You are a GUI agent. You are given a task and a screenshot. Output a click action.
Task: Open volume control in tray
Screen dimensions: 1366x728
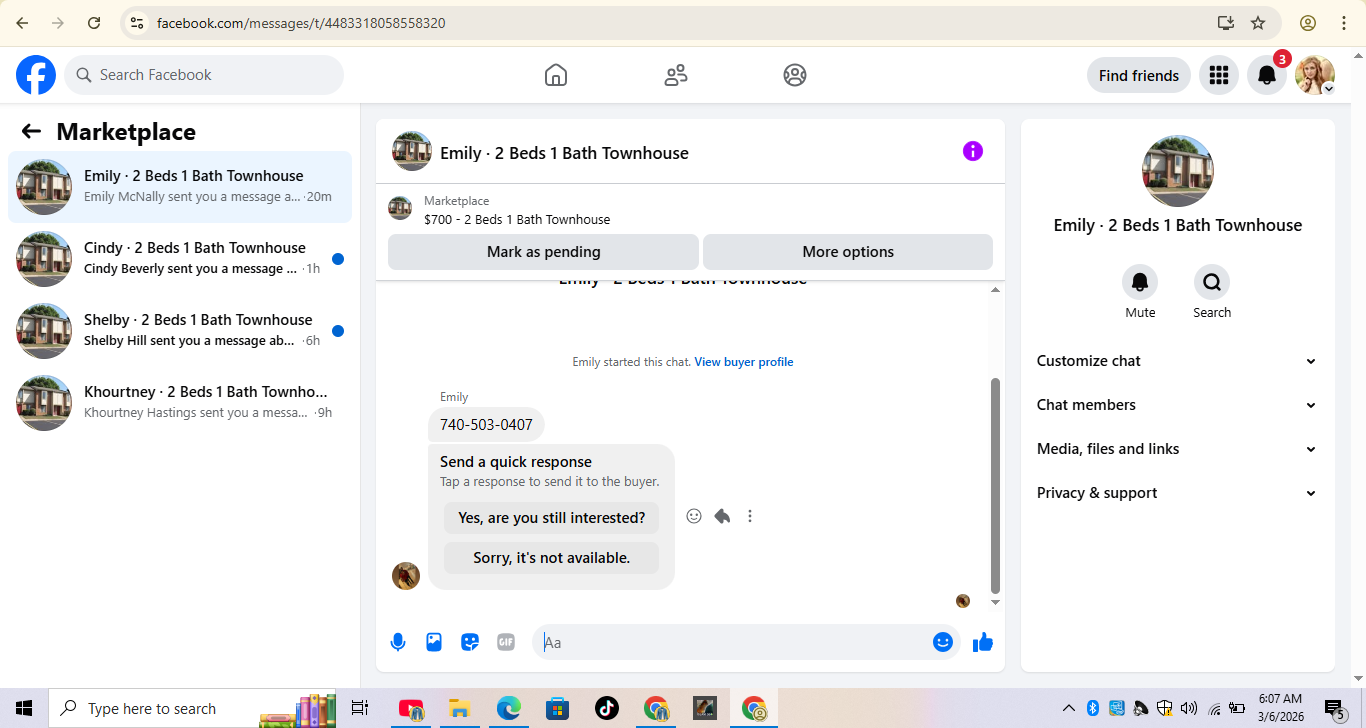pos(1189,709)
